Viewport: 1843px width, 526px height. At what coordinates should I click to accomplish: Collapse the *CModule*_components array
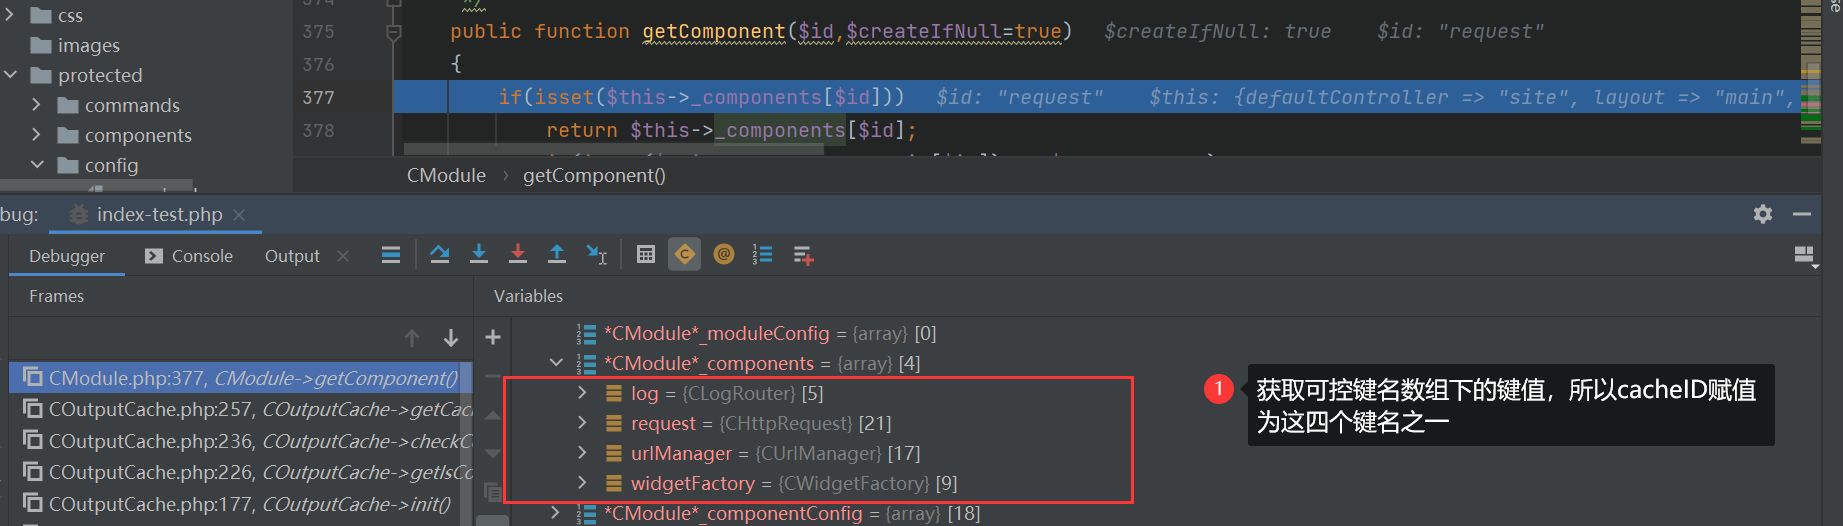tap(556, 363)
